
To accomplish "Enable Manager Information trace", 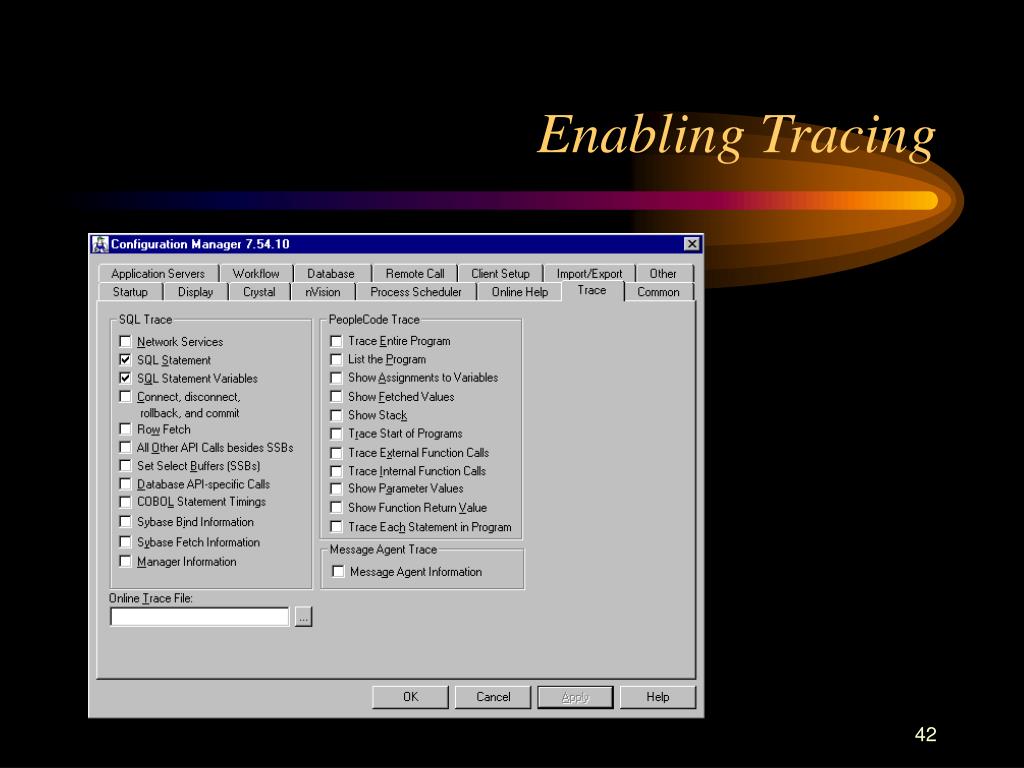I will [x=125, y=562].
